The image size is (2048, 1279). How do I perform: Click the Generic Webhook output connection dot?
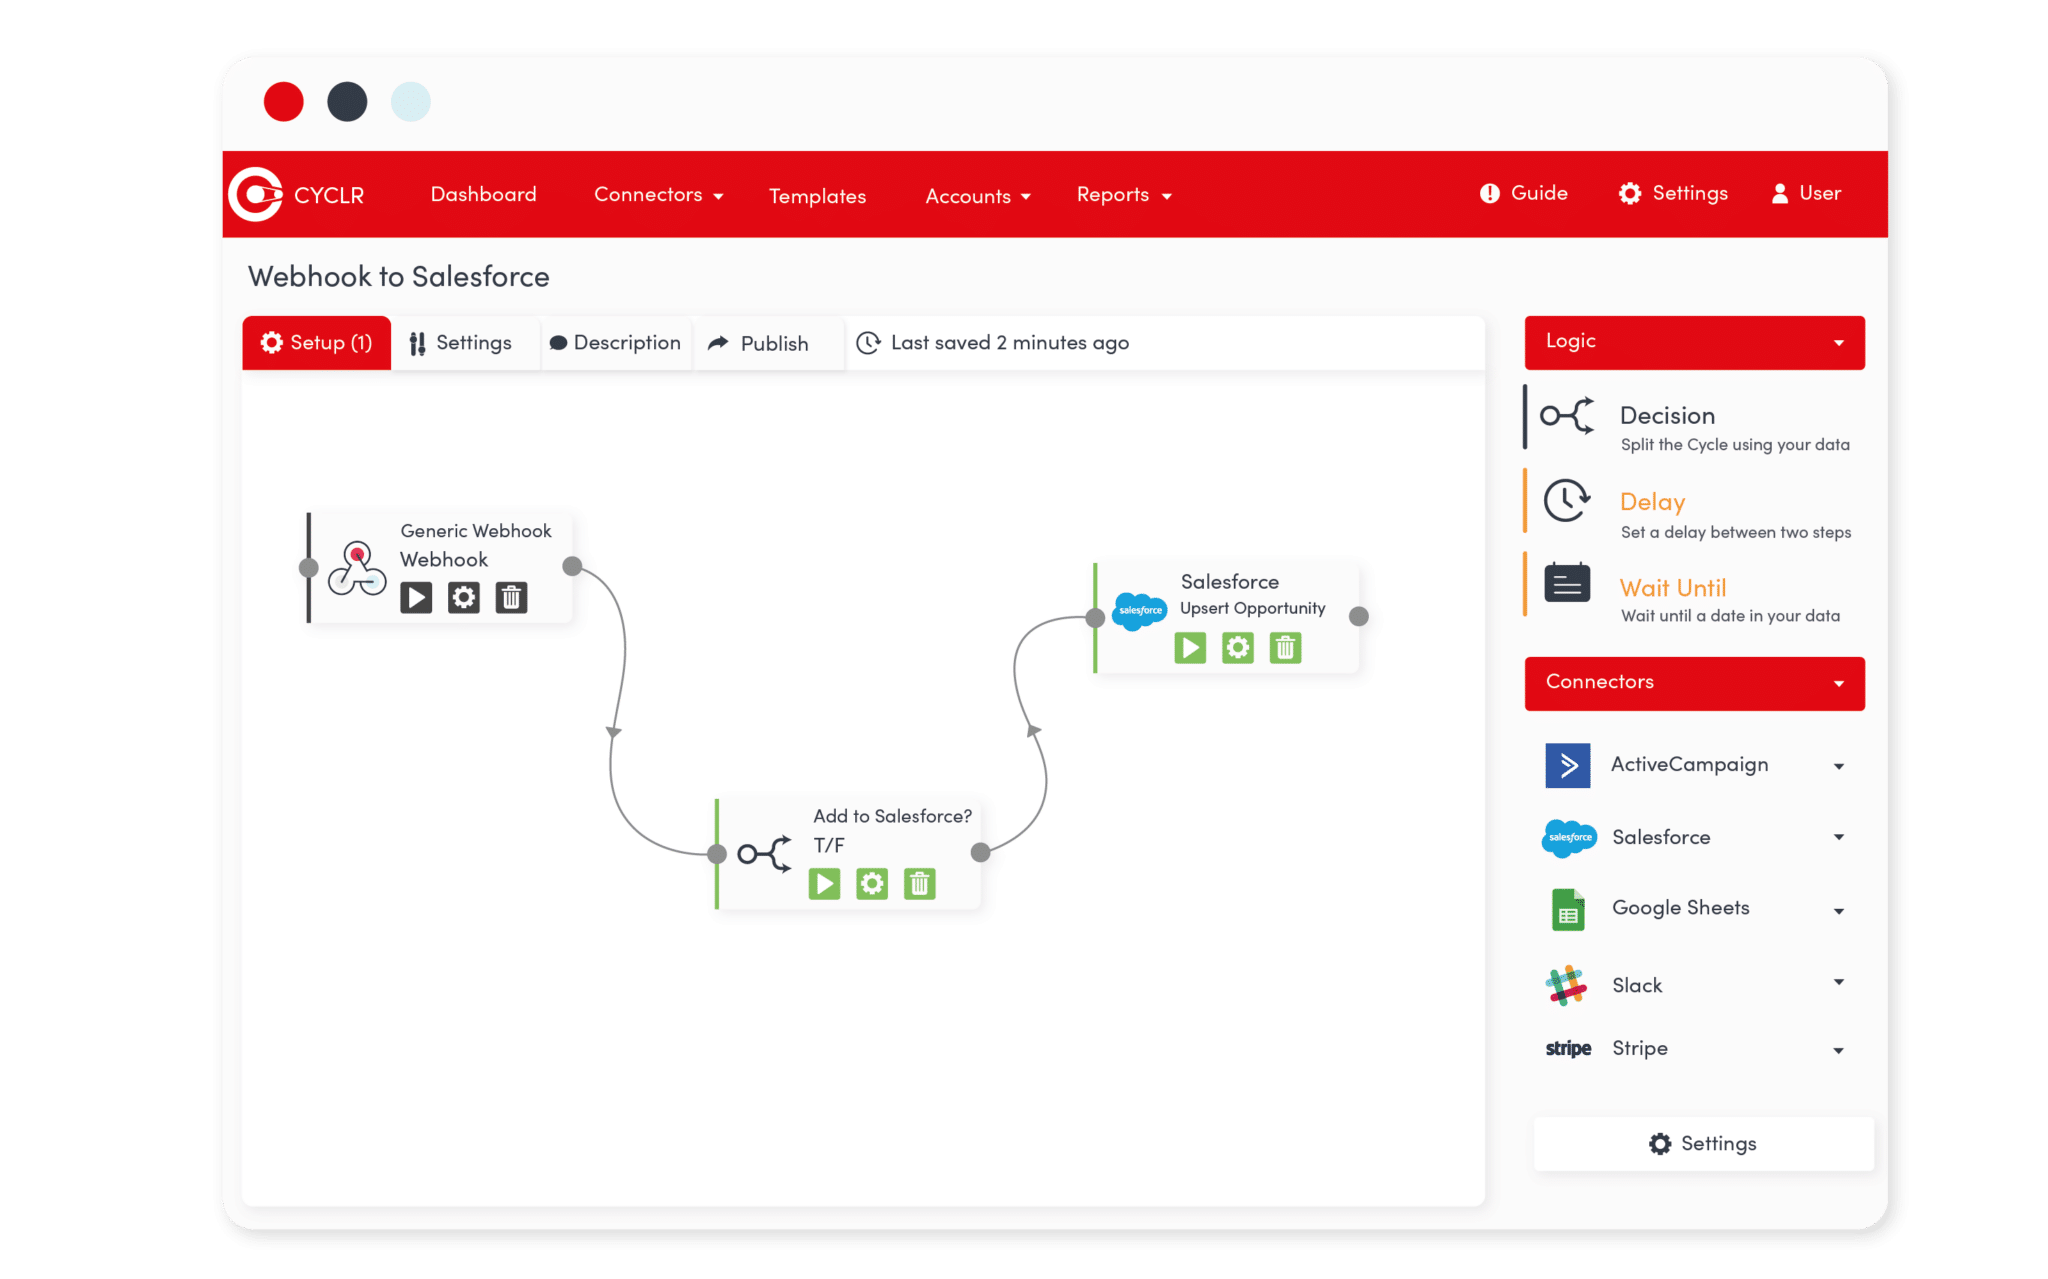tap(572, 566)
